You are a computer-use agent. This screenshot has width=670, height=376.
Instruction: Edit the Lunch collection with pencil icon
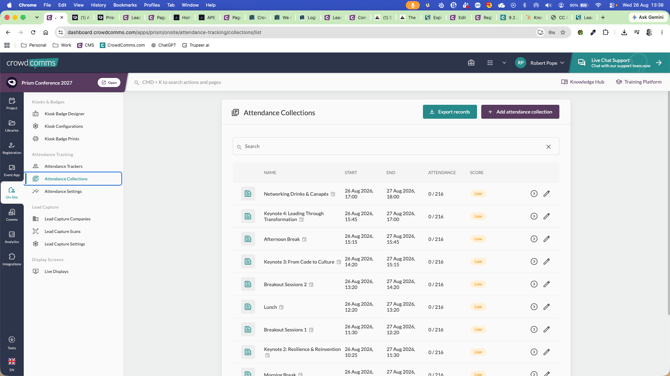547,307
